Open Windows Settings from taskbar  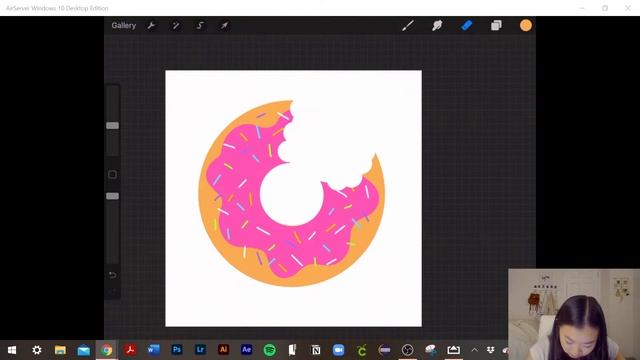point(37,350)
